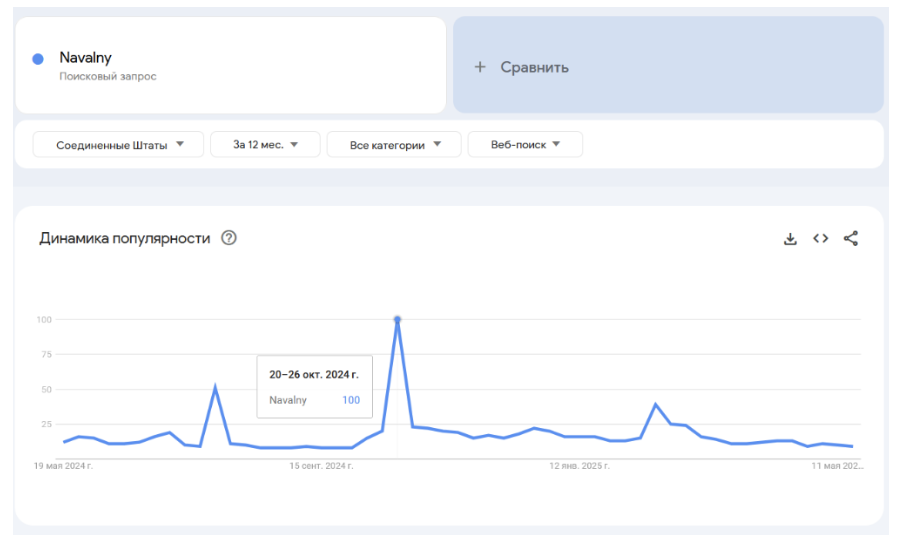
Task: Open the Соединенные Штаты region dropdown
Action: 118,145
